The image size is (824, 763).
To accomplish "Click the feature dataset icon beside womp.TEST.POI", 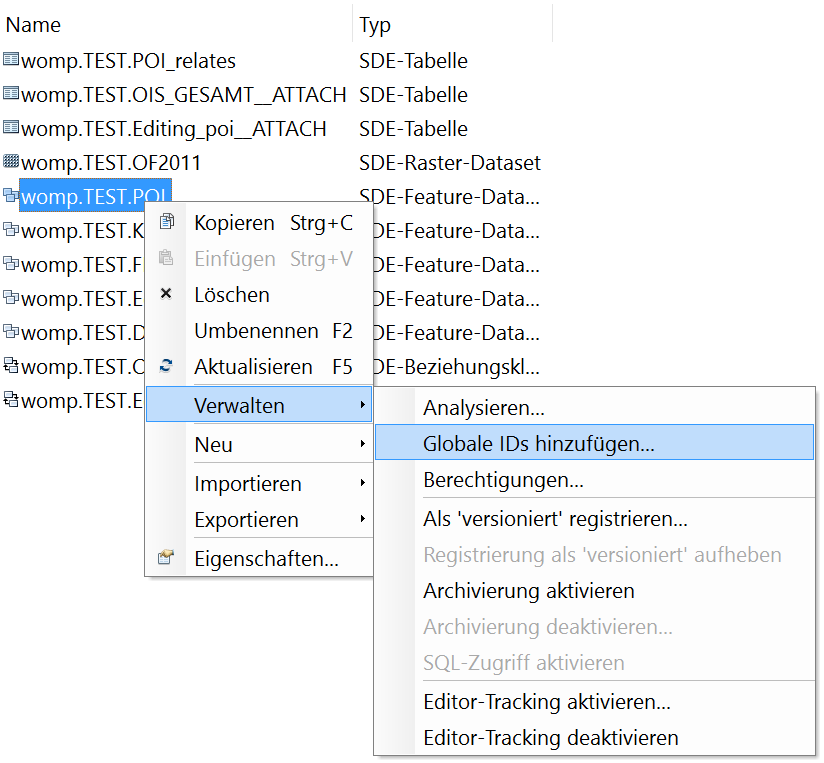I will [10, 196].
